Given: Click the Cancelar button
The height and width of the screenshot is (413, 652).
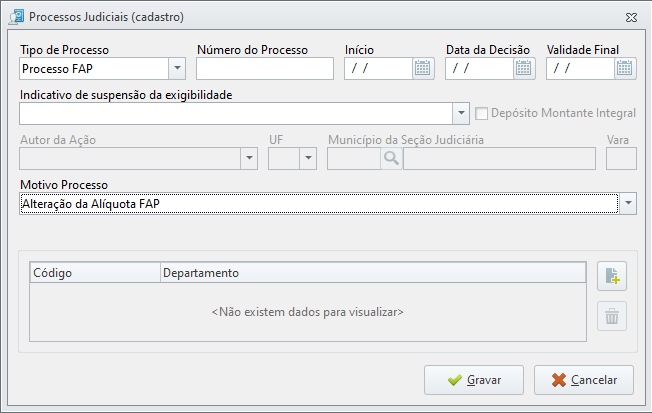Looking at the screenshot, I should (584, 380).
